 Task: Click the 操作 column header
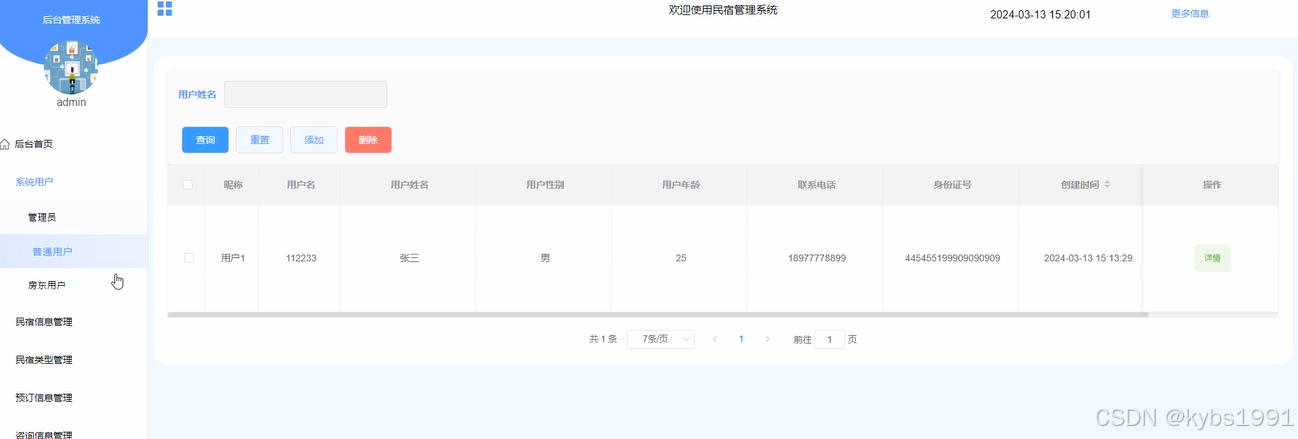click(1212, 185)
